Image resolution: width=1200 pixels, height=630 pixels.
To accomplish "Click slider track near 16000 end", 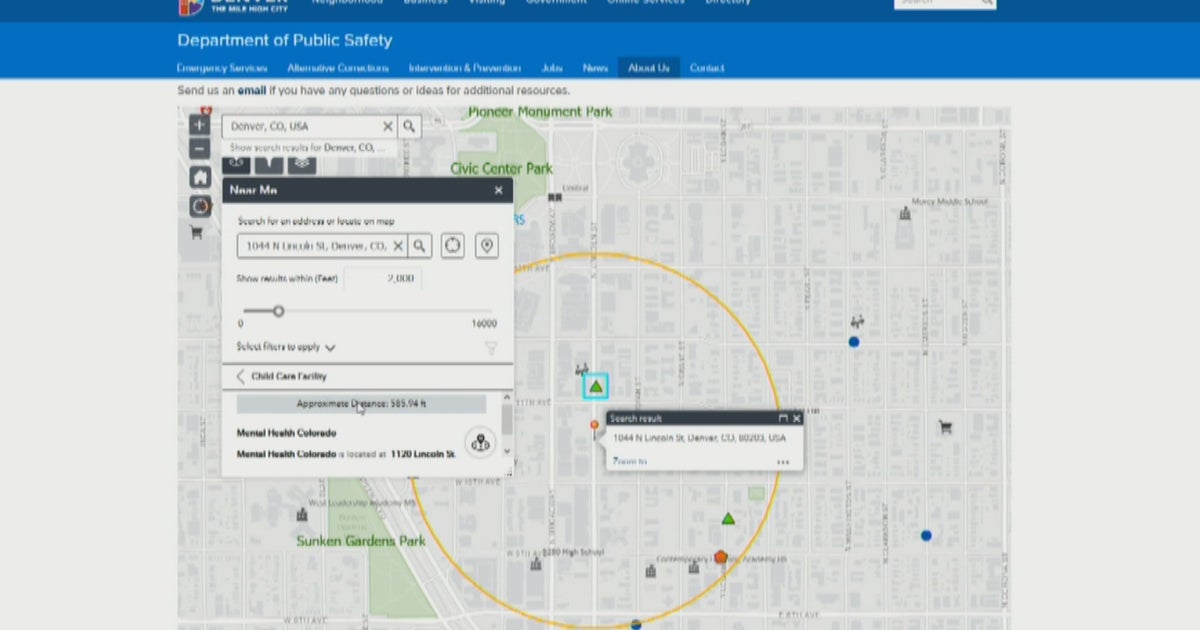I will point(485,311).
